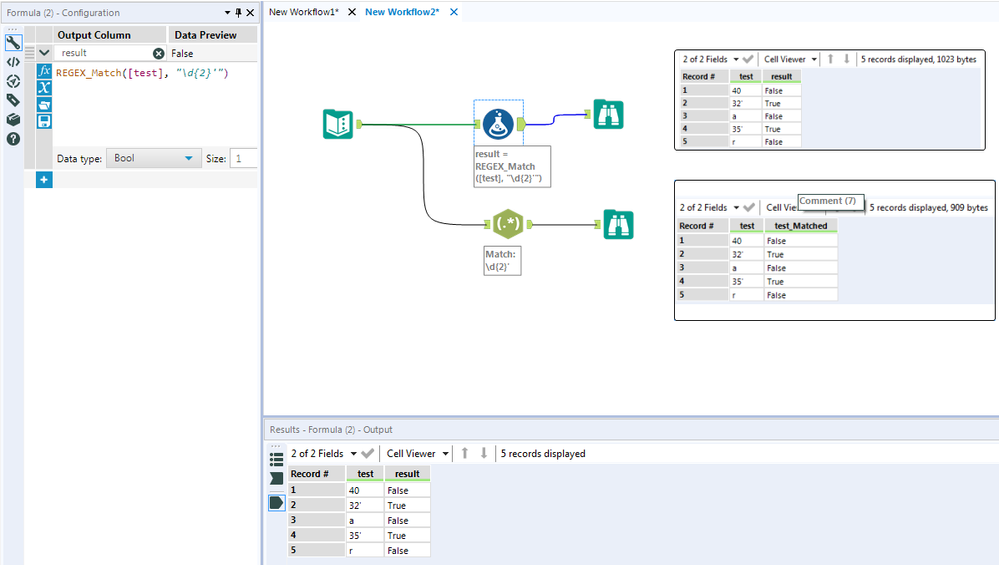Click the Output Column header
This screenshot has height=565, width=999.
pyautogui.click(x=110, y=35)
